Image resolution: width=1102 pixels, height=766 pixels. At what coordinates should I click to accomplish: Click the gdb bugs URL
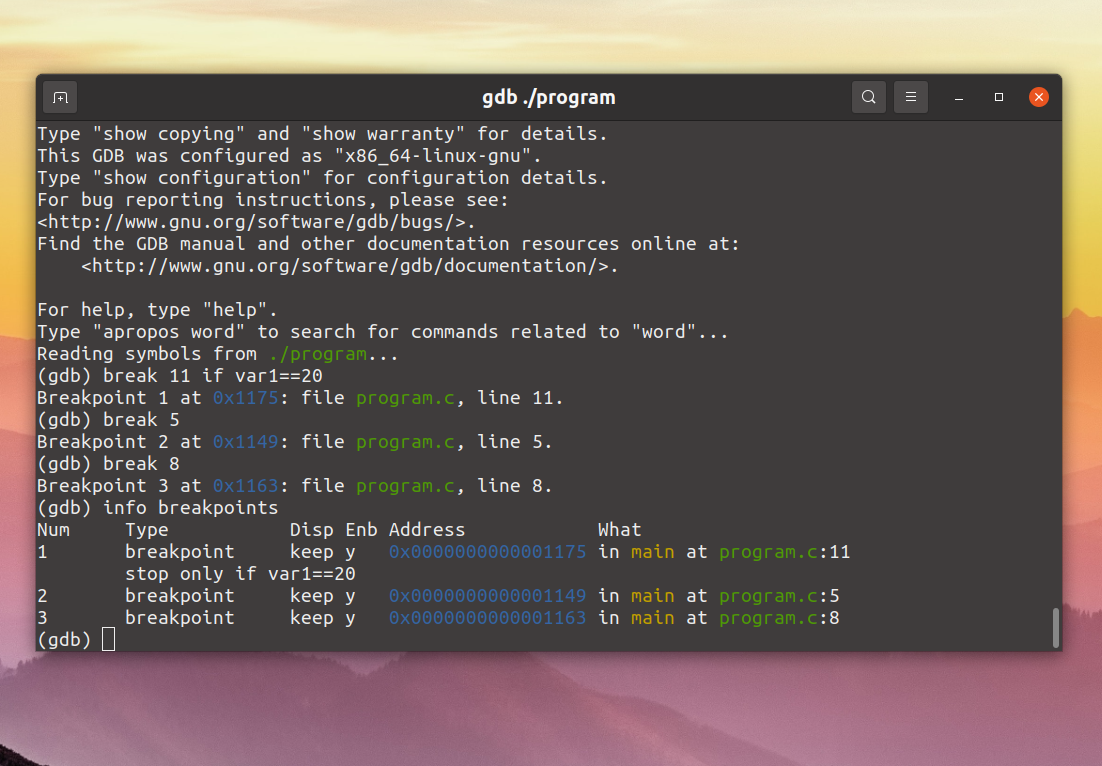[257, 222]
